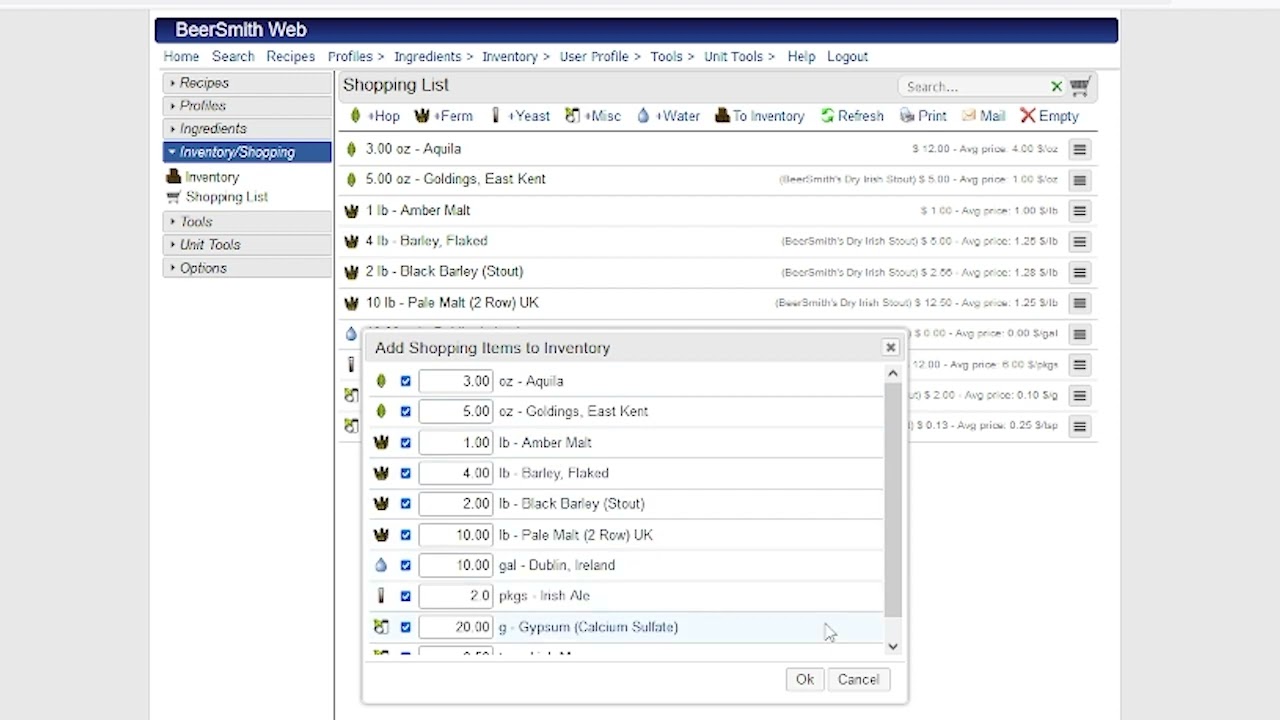Viewport: 1280px width, 720px height.
Task: Uncheck the Barley, Flaked checkbox
Action: coord(405,473)
